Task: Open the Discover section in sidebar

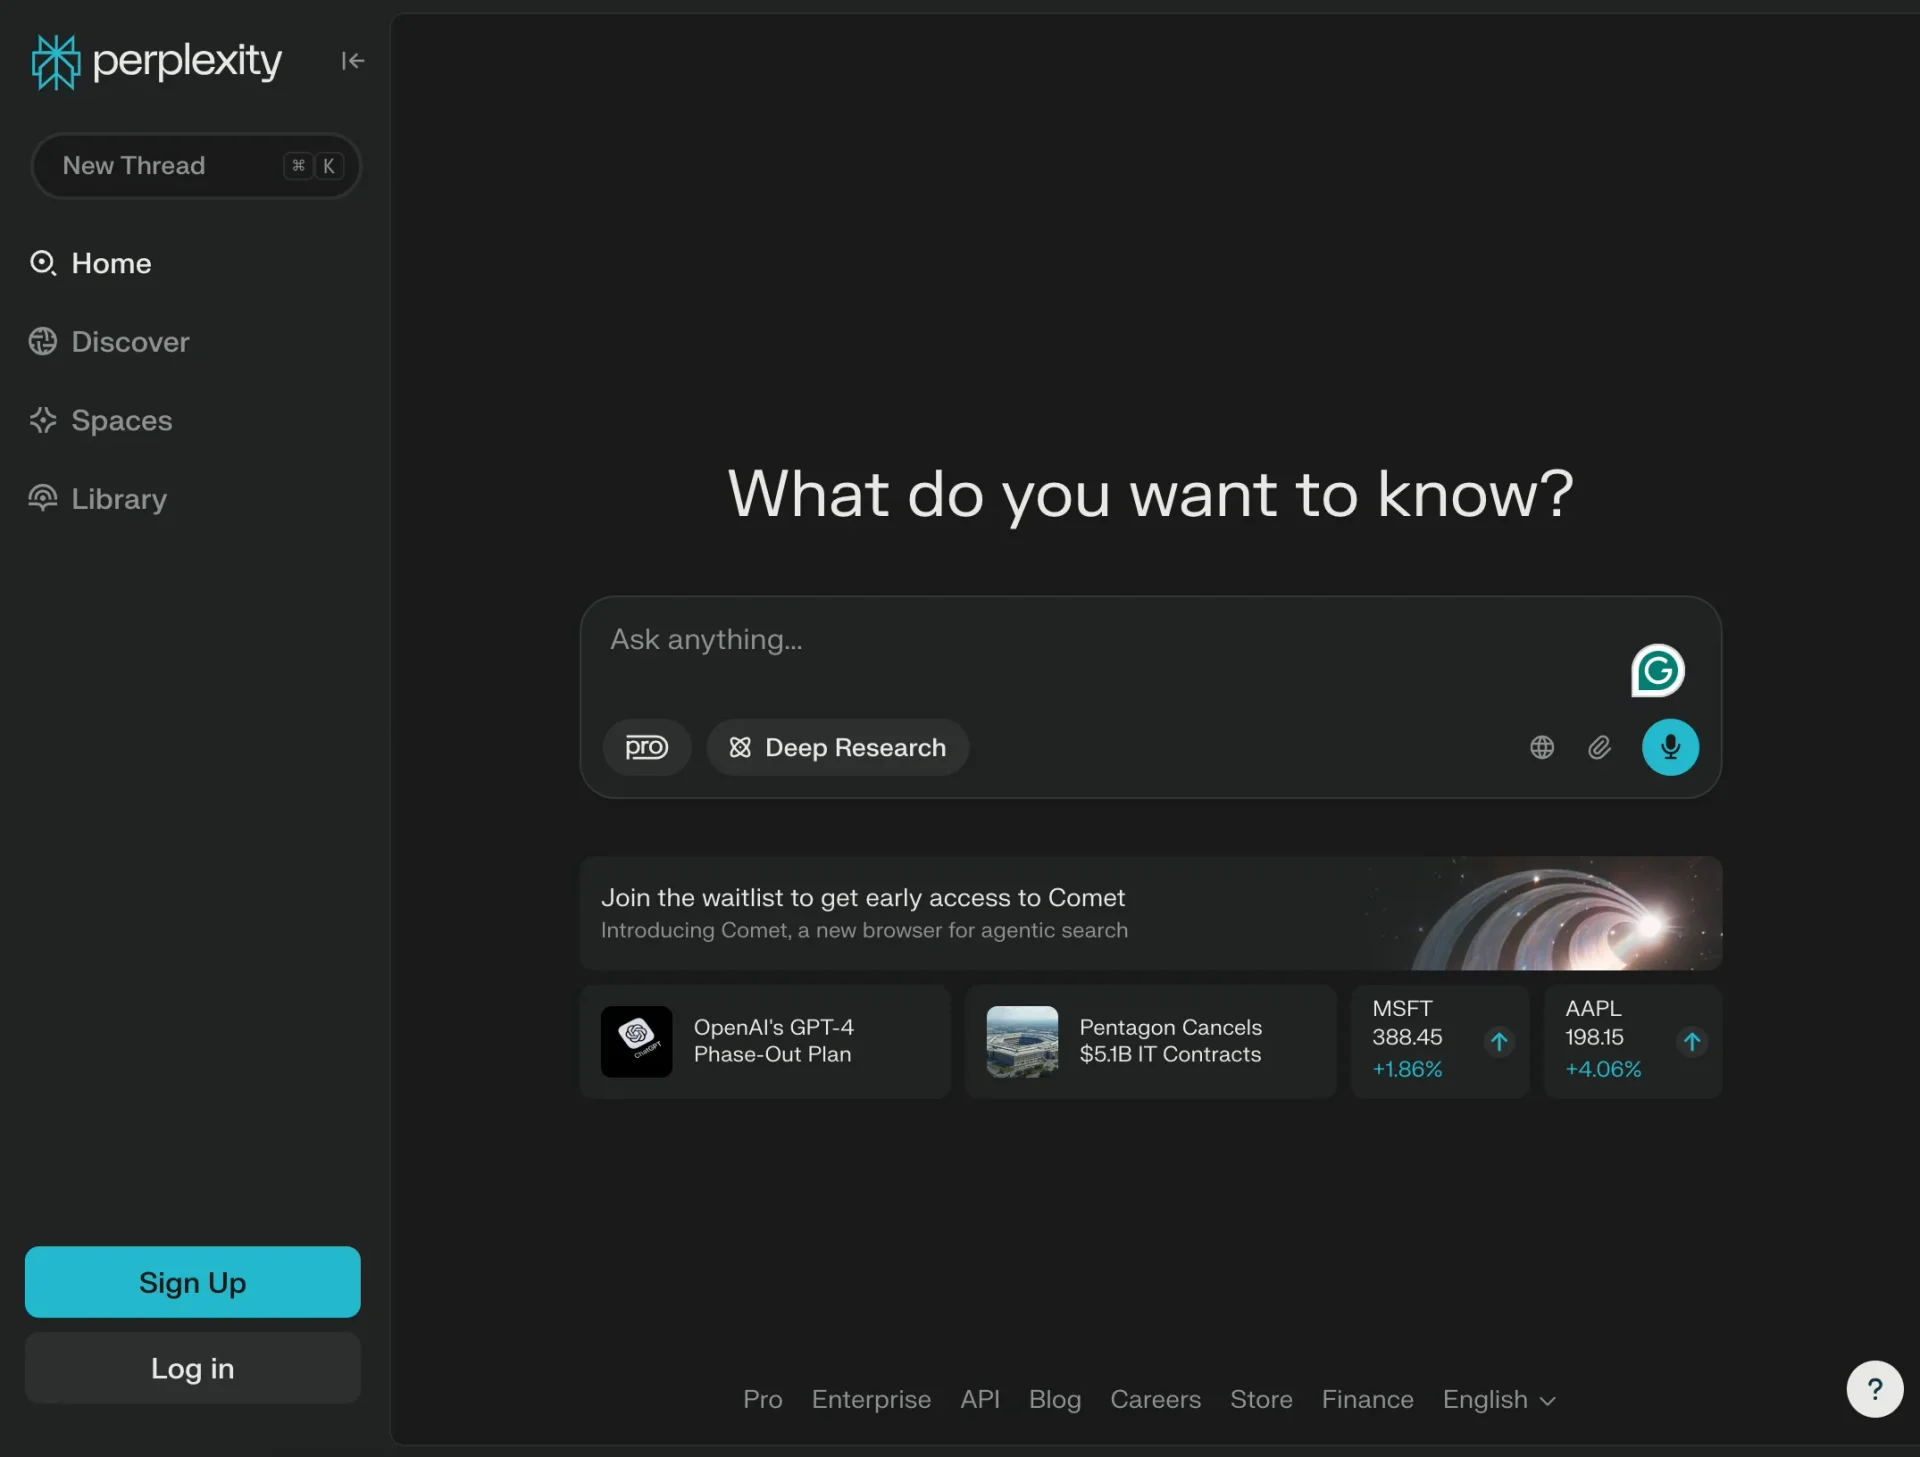Action: 109,342
